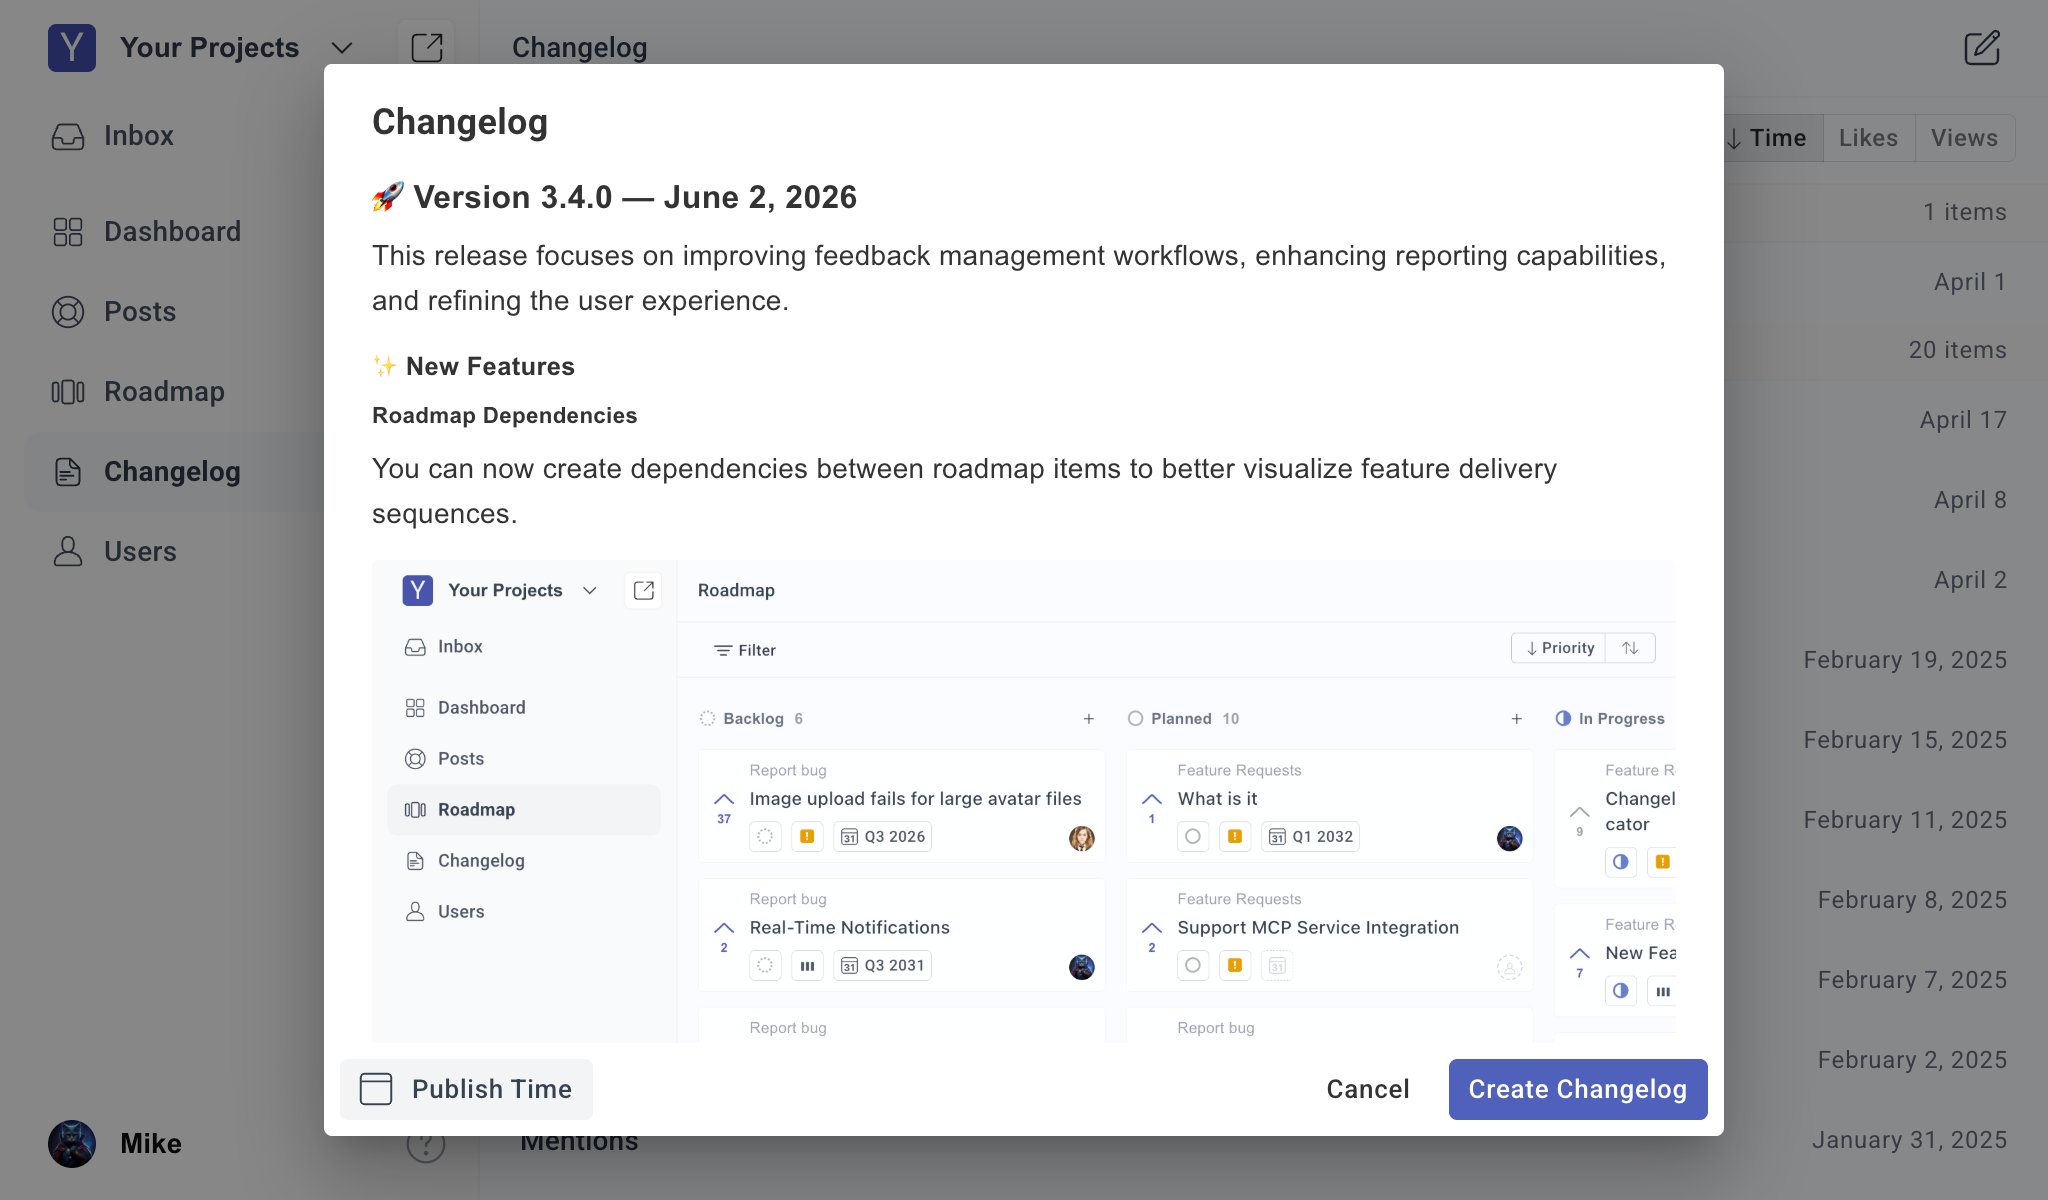Image resolution: width=2048 pixels, height=1200 pixels.
Task: Click the April 17 entry date
Action: pyautogui.click(x=1963, y=420)
